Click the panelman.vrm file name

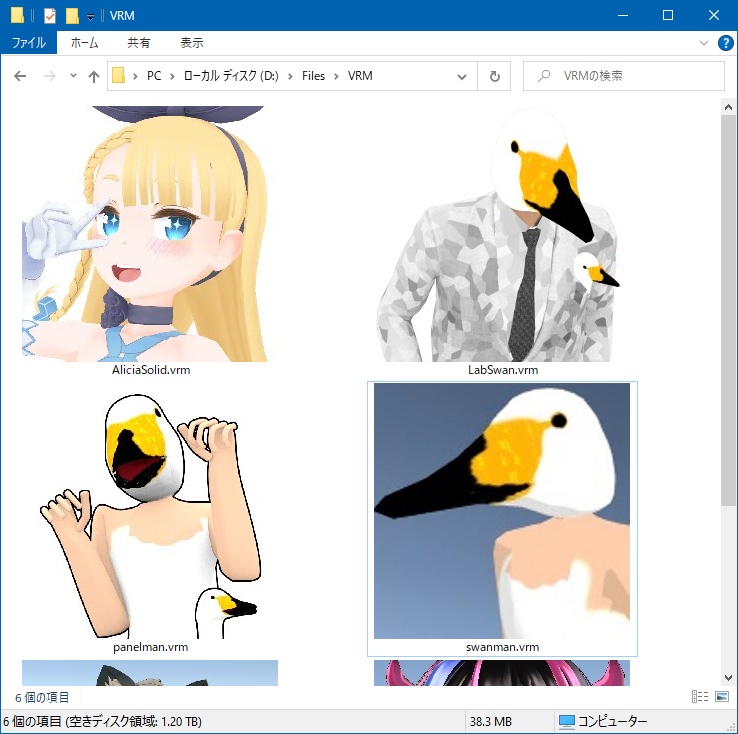click(x=151, y=647)
